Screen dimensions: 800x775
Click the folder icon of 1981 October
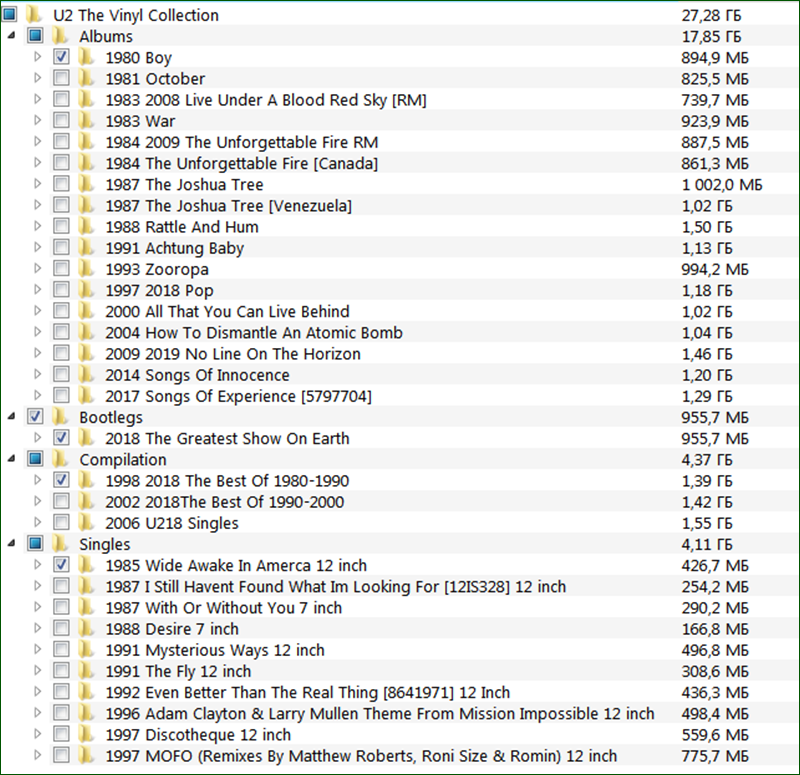[x=86, y=78]
